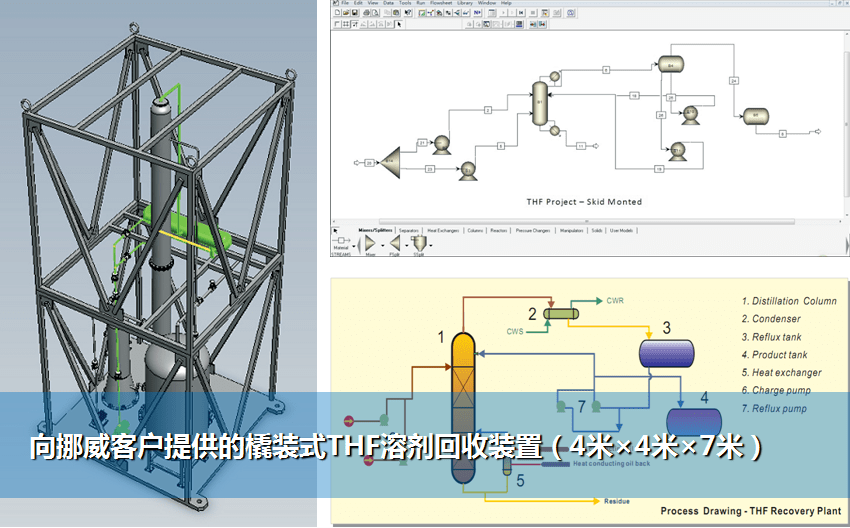
Task: Expand the Mixer icon style dropdown arrow
Action: coord(381,244)
